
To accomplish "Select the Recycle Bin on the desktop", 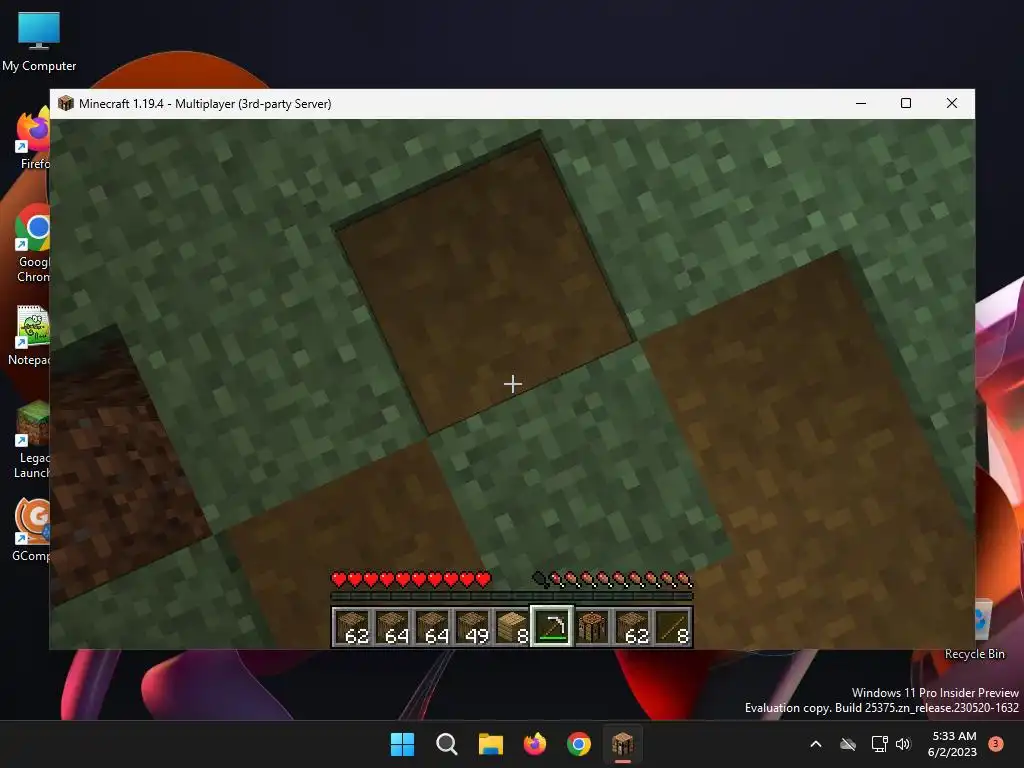I will point(984,629).
